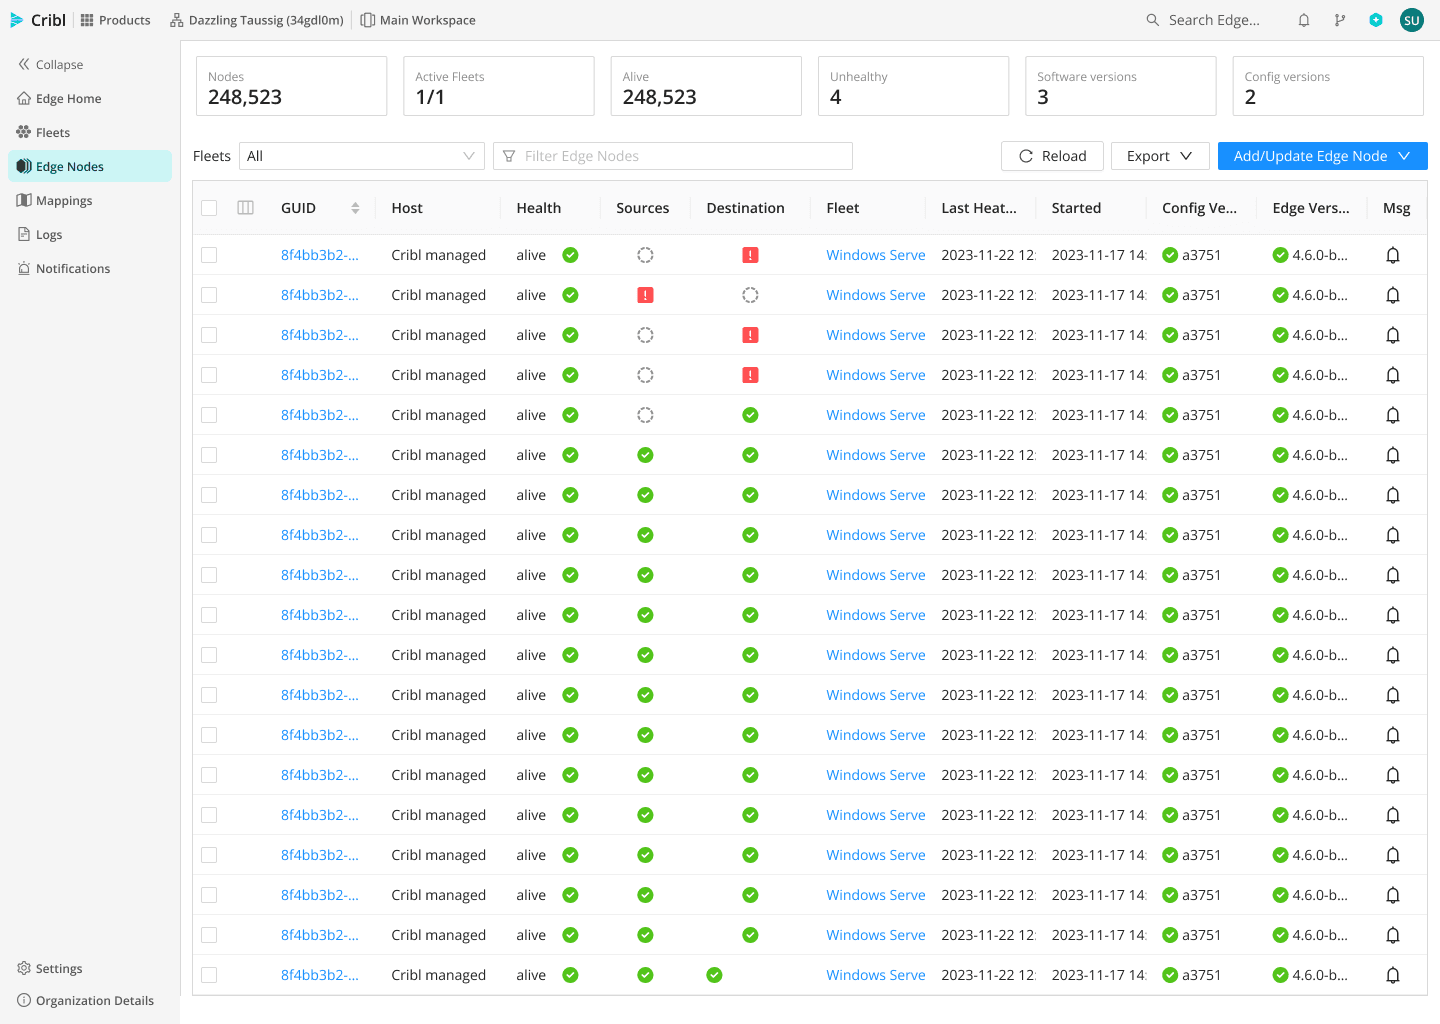1440x1024 pixels.
Task: Open the Add/Update Edge Node dropdown
Action: 1322,156
